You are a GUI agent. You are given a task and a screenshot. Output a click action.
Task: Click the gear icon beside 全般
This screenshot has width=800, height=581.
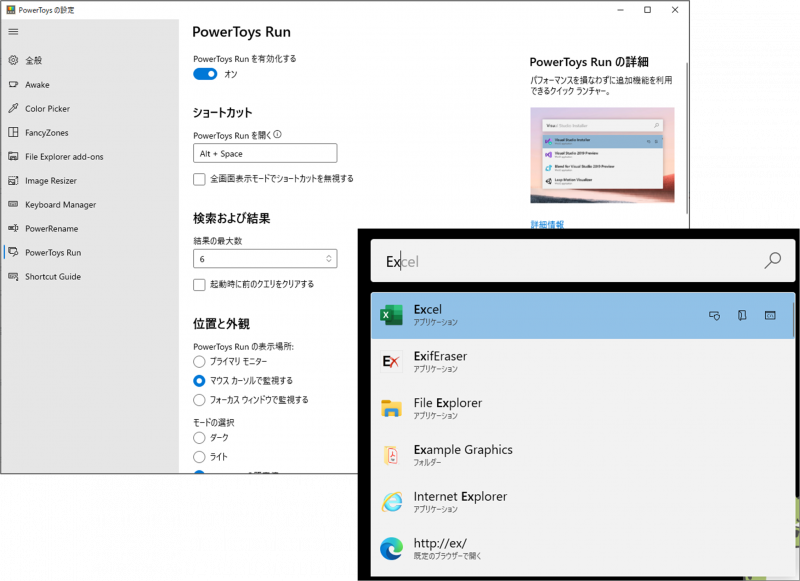point(13,60)
